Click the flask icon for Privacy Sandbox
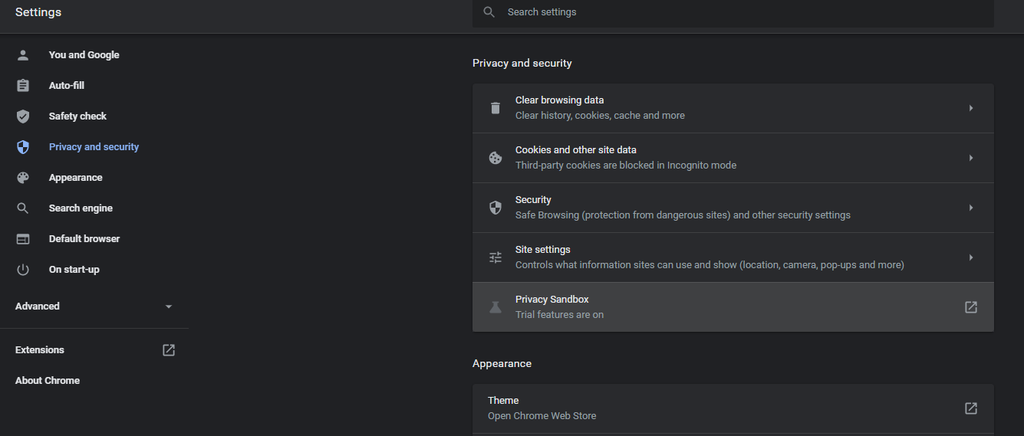Image resolution: width=1024 pixels, height=436 pixels. pyautogui.click(x=496, y=307)
